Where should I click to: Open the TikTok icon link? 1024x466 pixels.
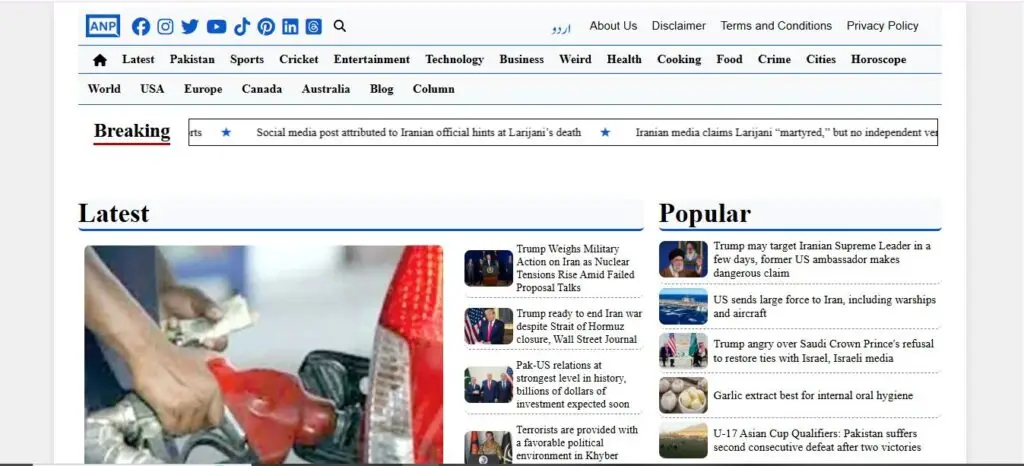point(242,27)
